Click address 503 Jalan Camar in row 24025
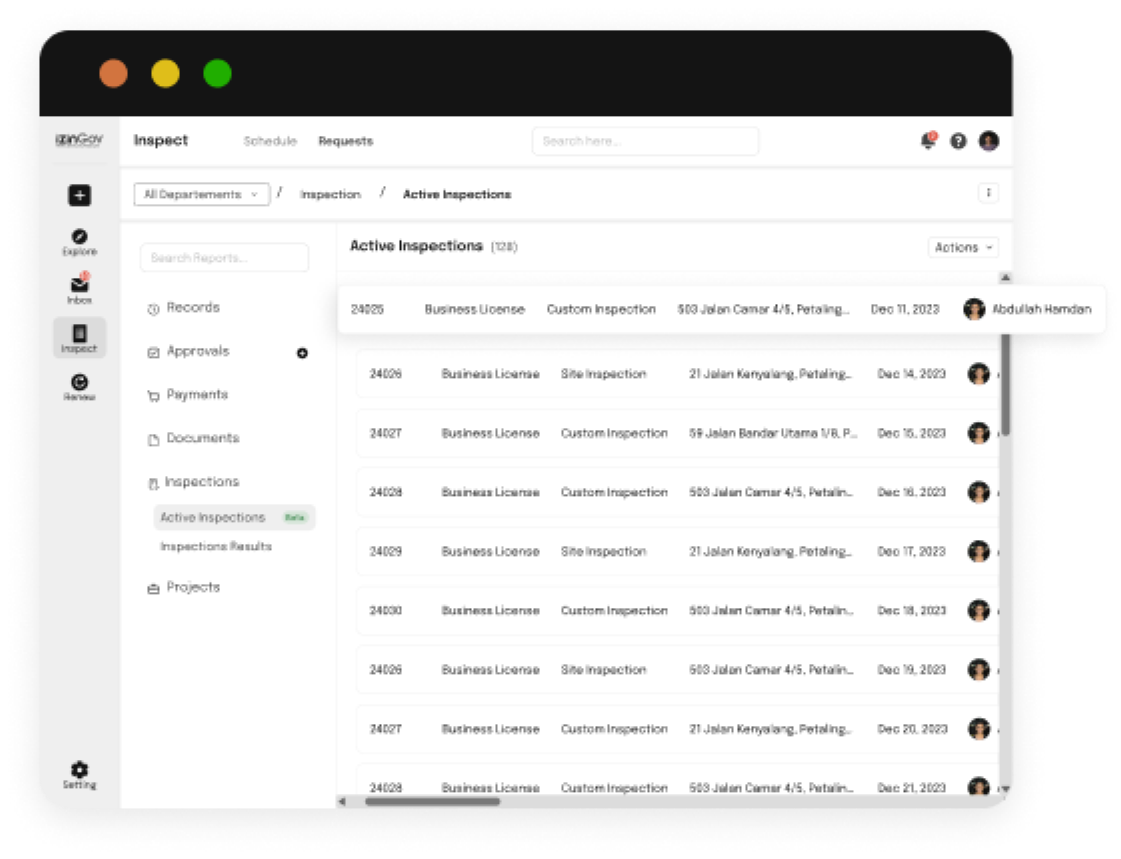Image resolution: width=1121 pixels, height=859 pixels. point(763,309)
